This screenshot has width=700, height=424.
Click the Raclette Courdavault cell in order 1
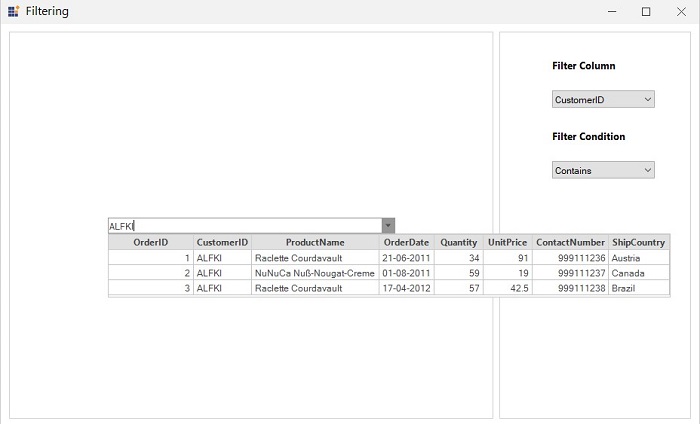315,258
